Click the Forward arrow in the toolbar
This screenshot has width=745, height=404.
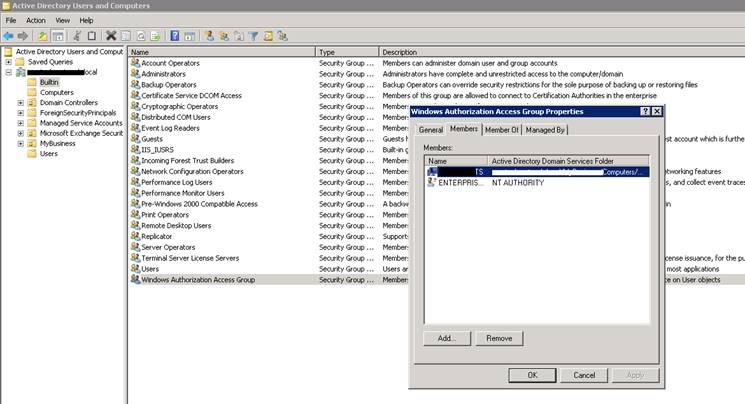pyautogui.click(x=23, y=36)
